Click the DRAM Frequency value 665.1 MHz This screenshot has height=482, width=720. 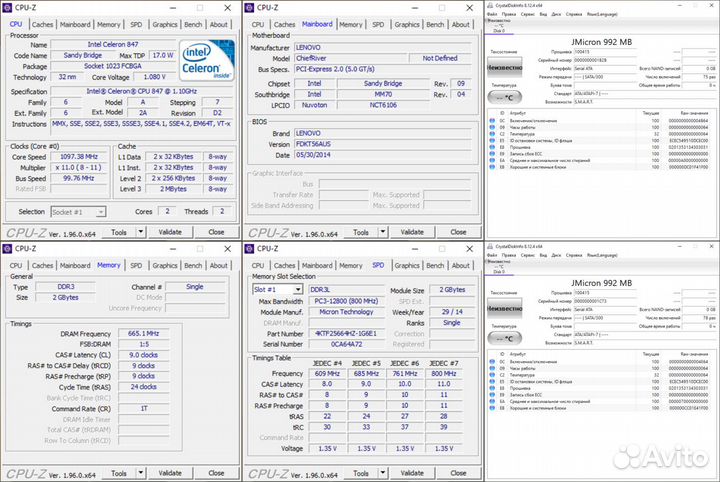144,333
